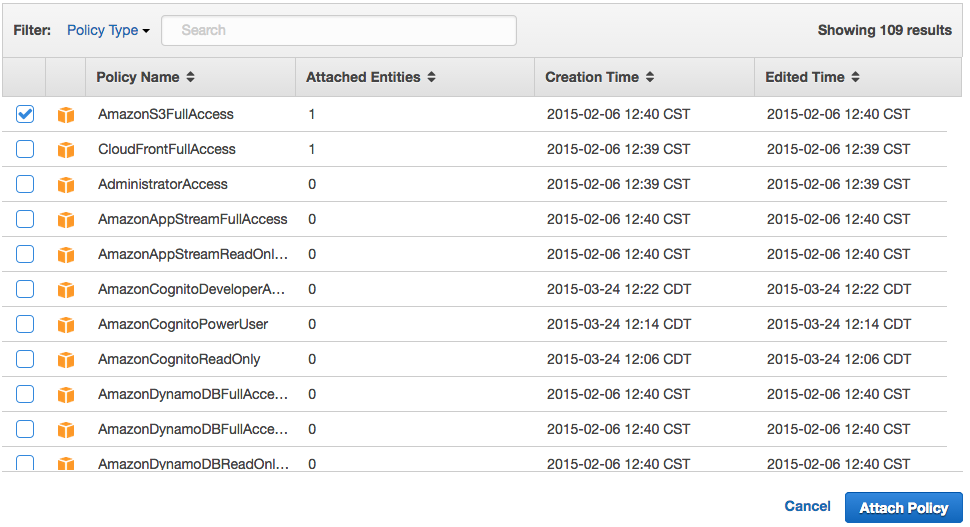Click the AmazonAppStreamReadOnl... policy box icon
The height and width of the screenshot is (527, 970).
(66, 254)
